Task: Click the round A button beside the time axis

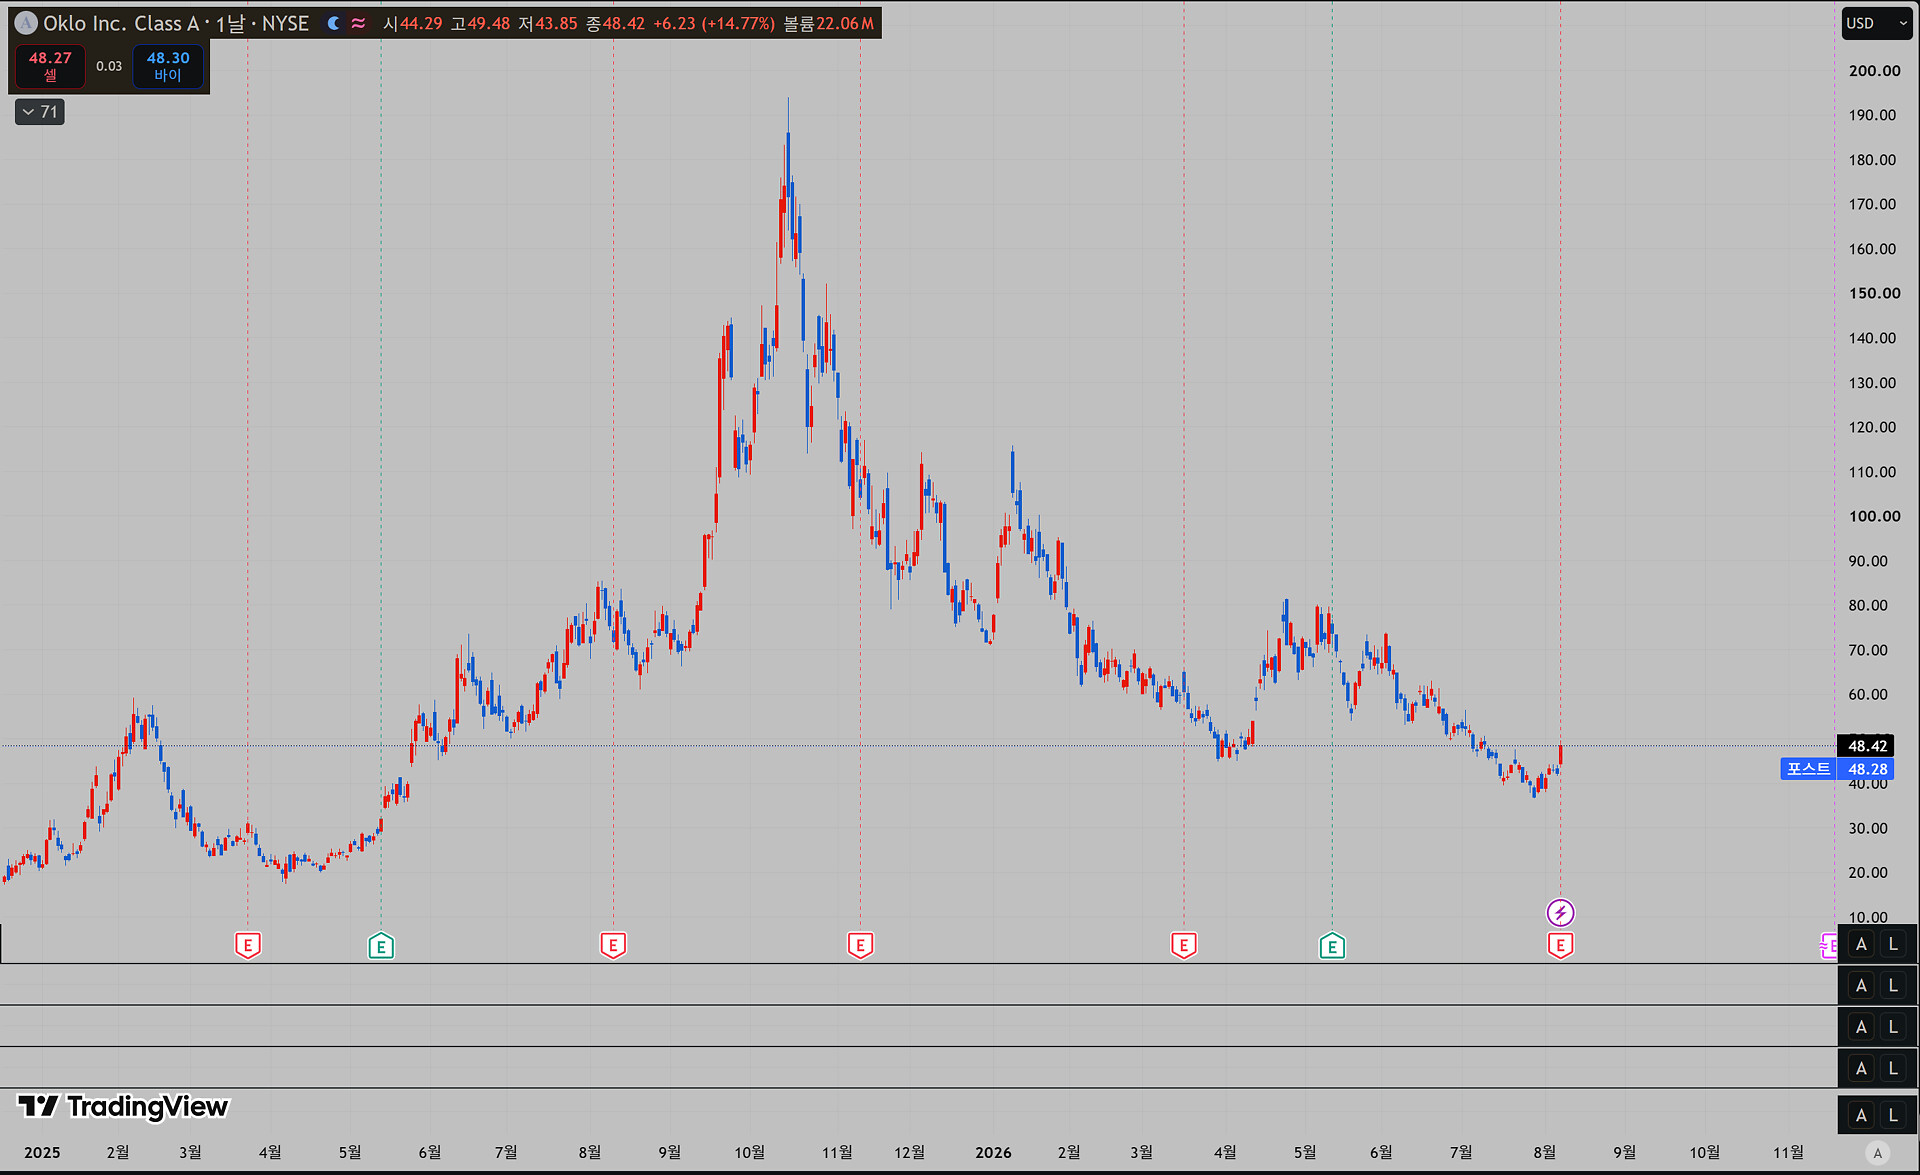Action: point(1878,1153)
